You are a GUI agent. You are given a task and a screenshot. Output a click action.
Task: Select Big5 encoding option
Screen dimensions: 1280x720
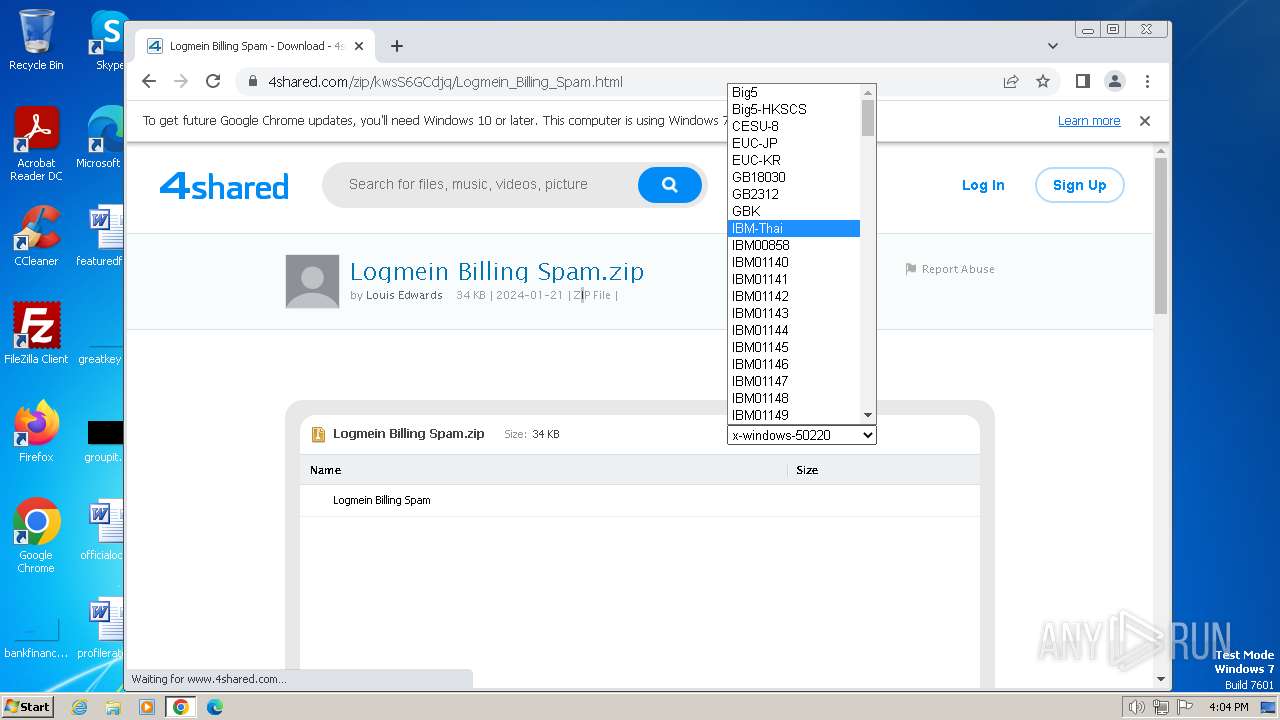794,92
